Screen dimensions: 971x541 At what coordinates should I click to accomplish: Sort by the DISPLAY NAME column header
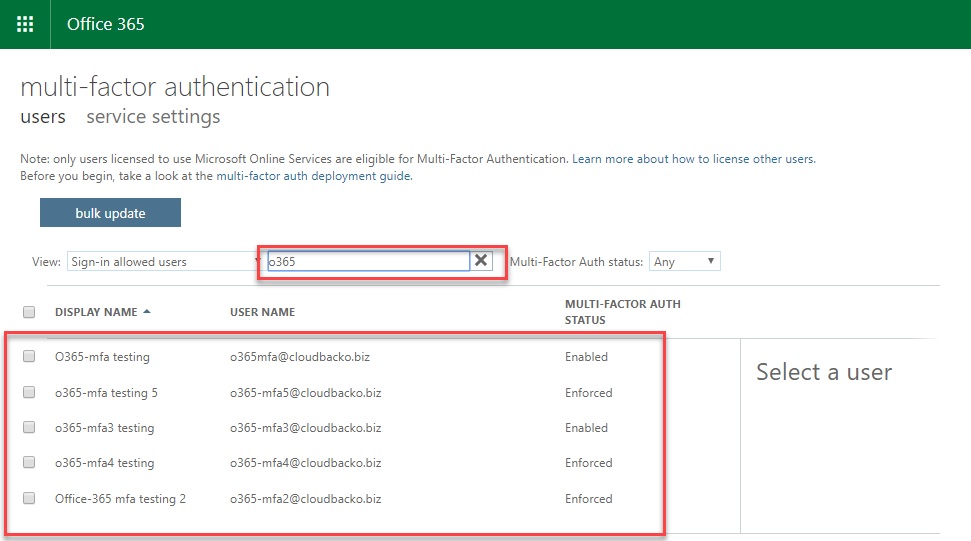pos(96,312)
